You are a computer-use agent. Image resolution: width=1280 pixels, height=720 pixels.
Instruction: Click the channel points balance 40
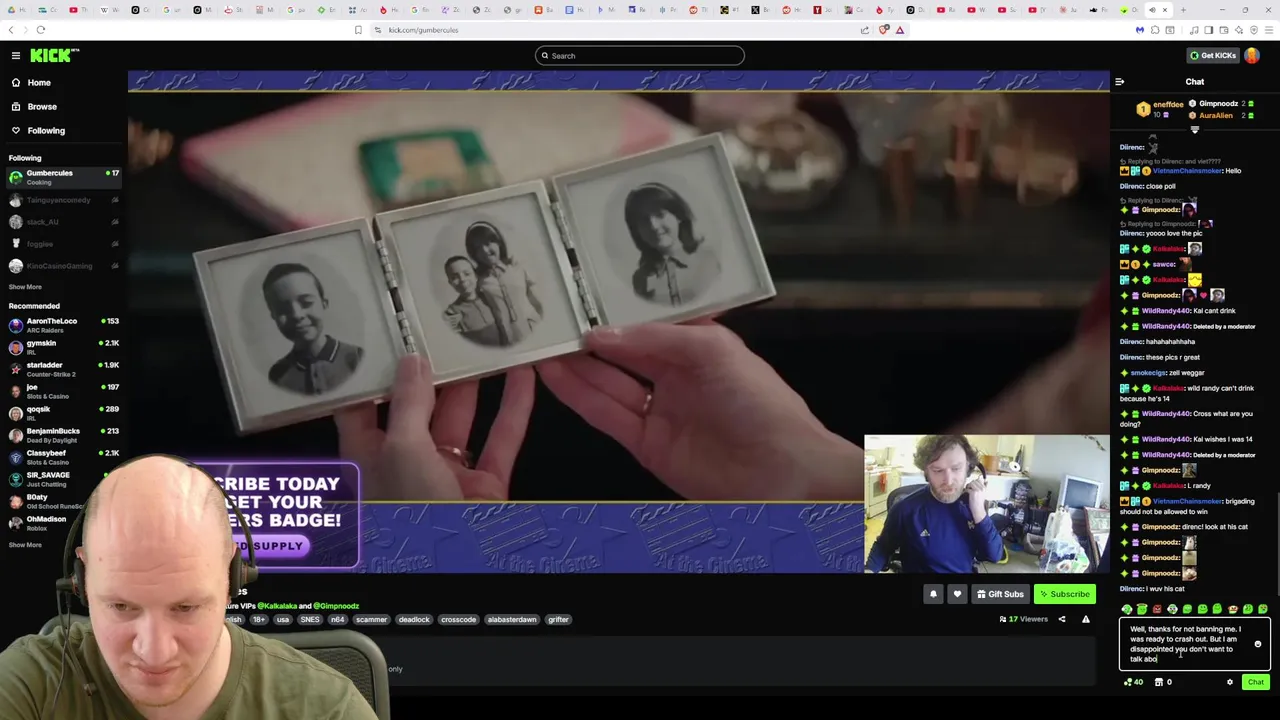click(x=1133, y=682)
